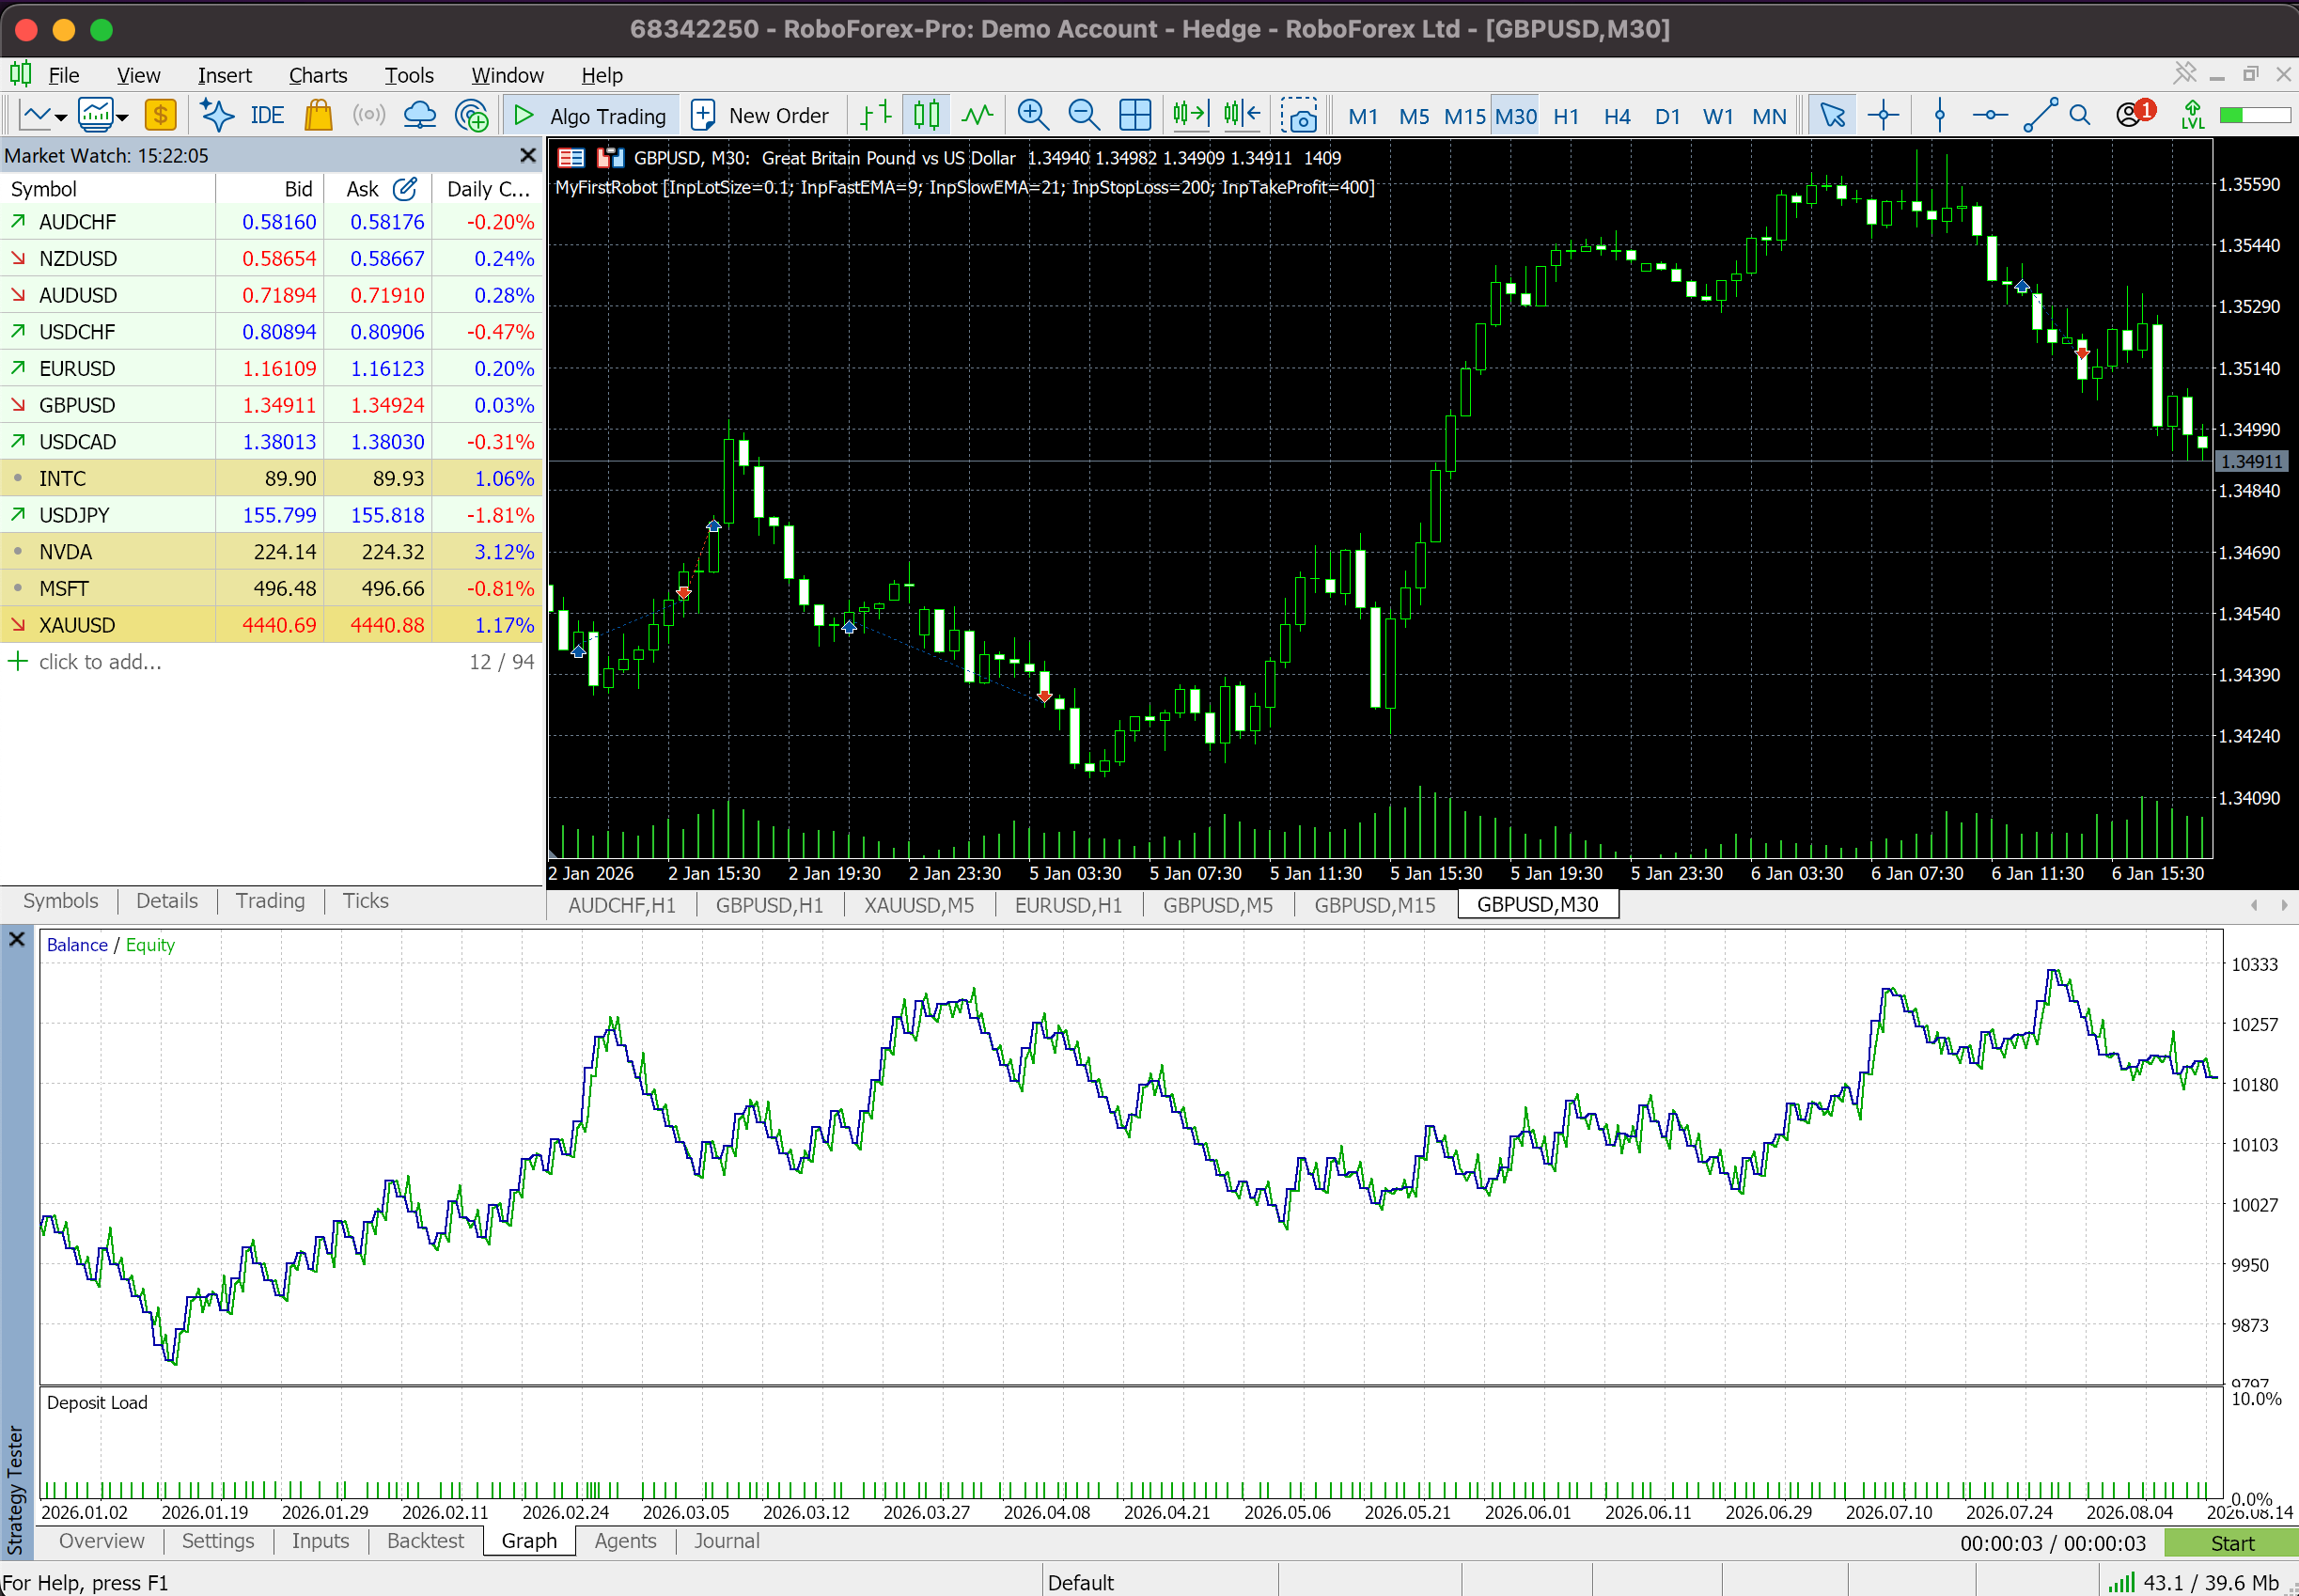Switch chart to bar chart mode

pyautogui.click(x=876, y=115)
